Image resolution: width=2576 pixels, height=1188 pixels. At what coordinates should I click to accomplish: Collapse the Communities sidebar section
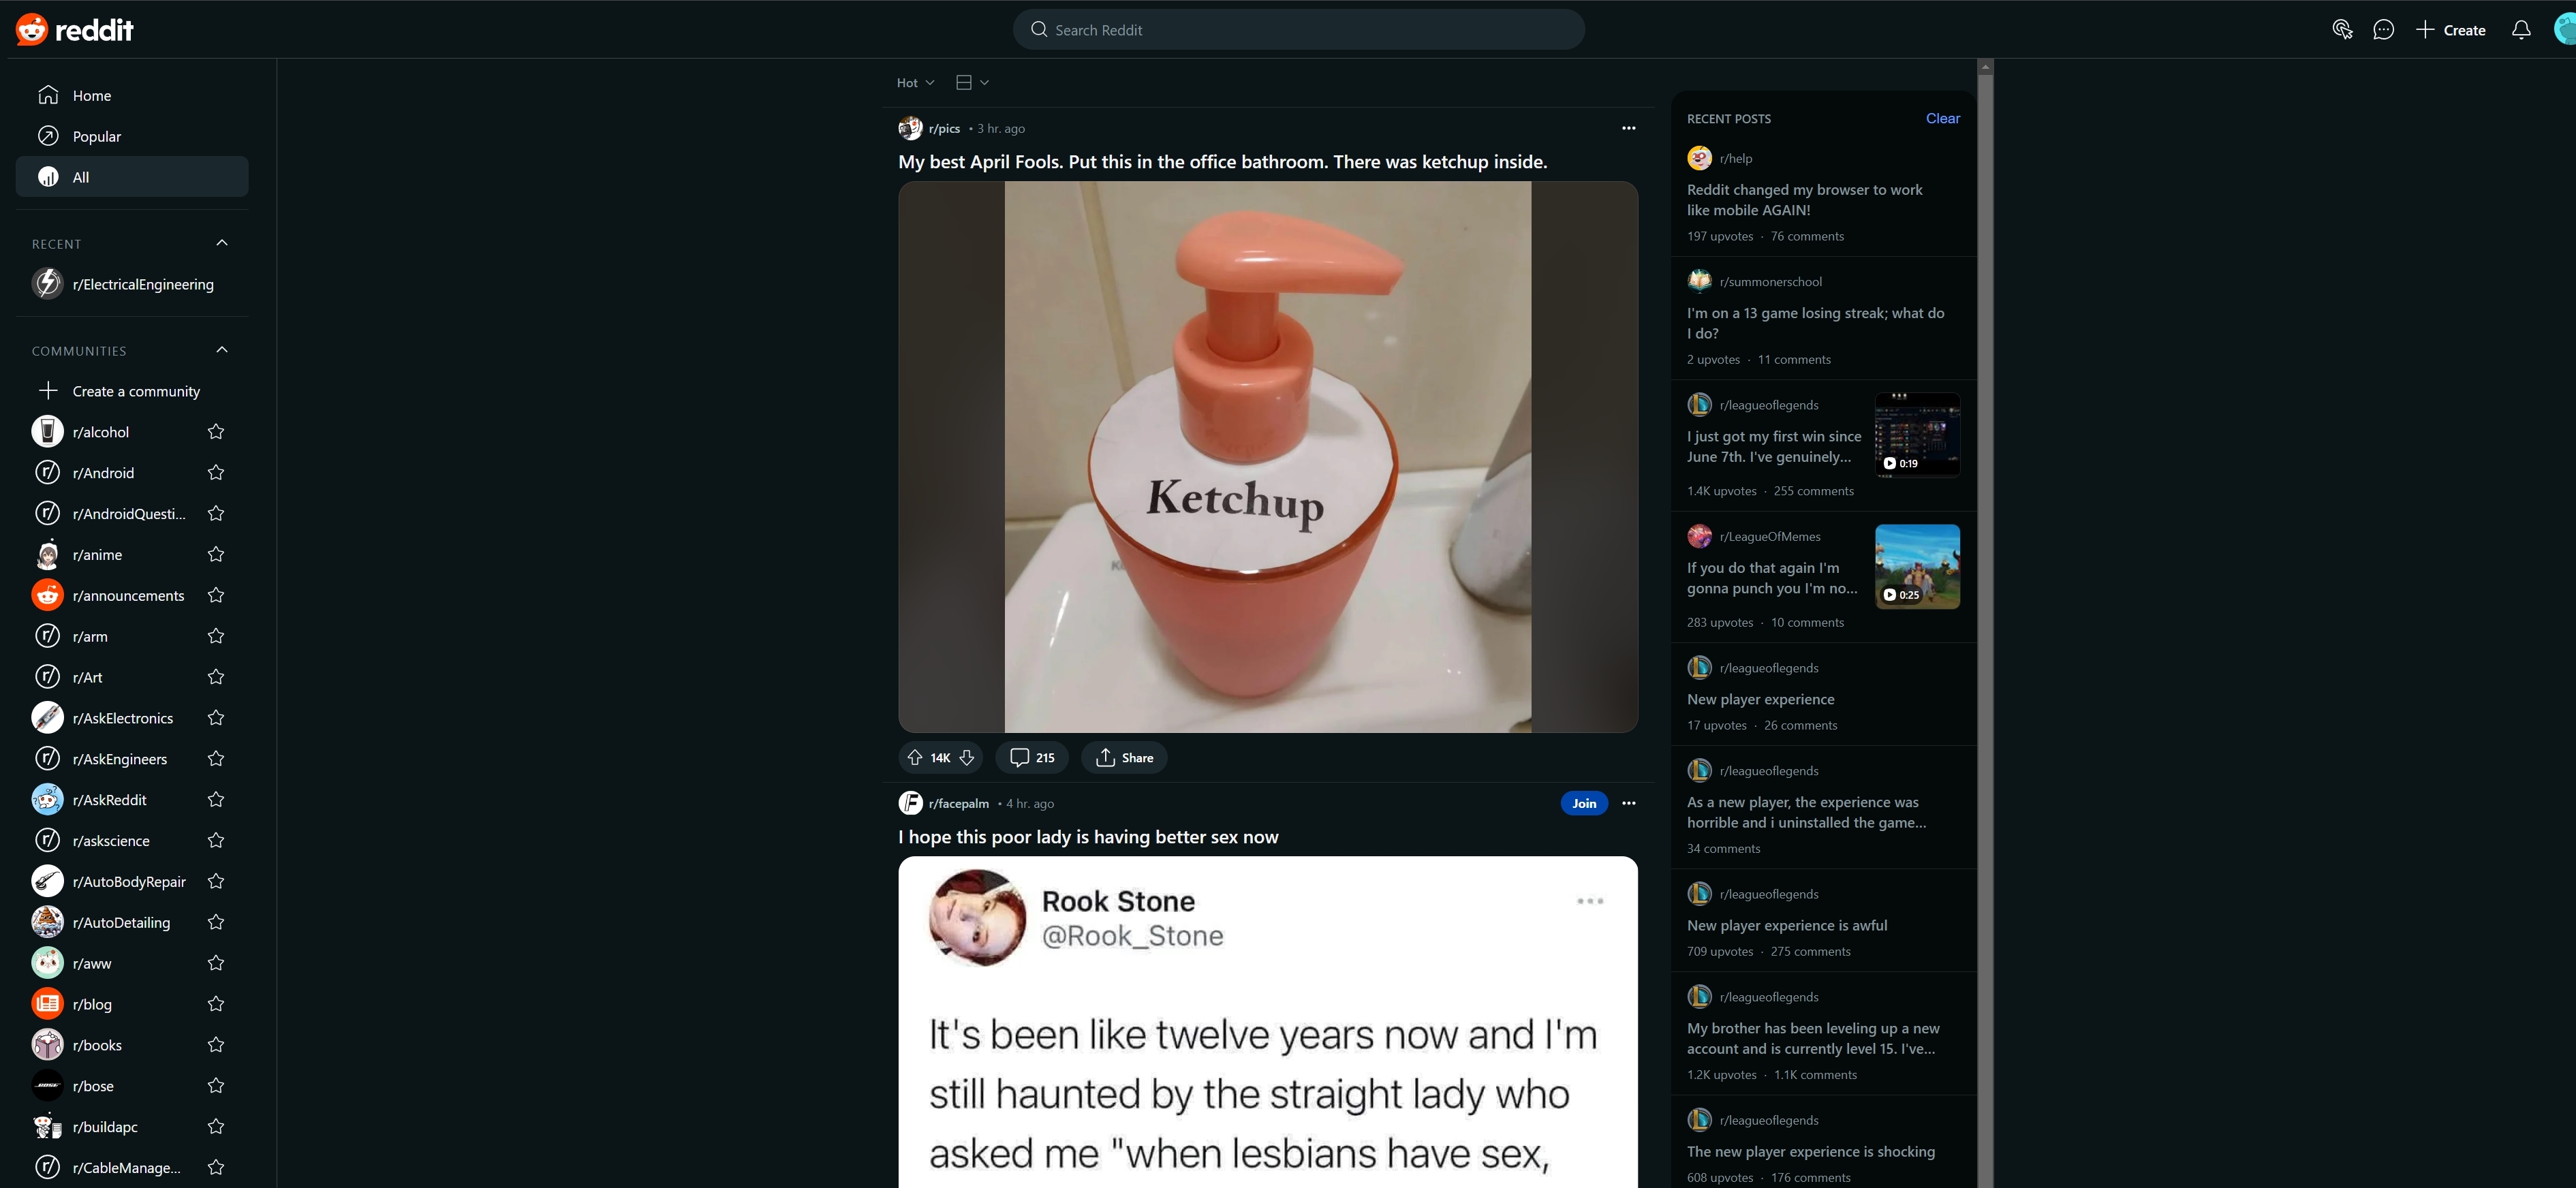tap(221, 349)
